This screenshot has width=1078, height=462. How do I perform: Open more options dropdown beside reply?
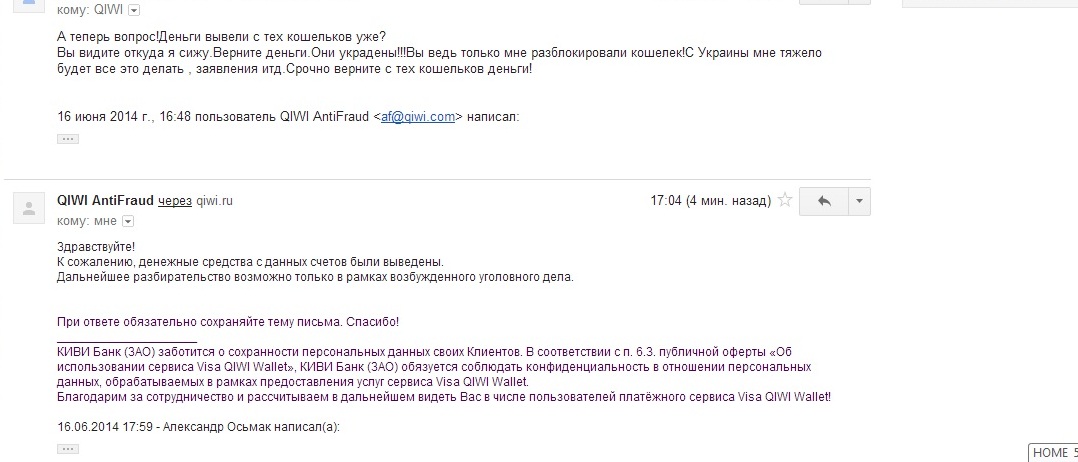pos(859,201)
